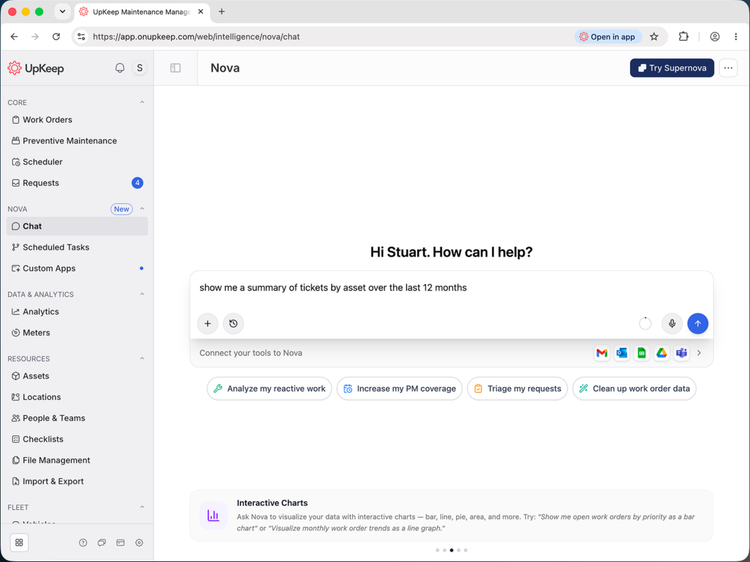This screenshot has width=750, height=562.
Task: Open Locations in sidebar
Action: [77, 397]
